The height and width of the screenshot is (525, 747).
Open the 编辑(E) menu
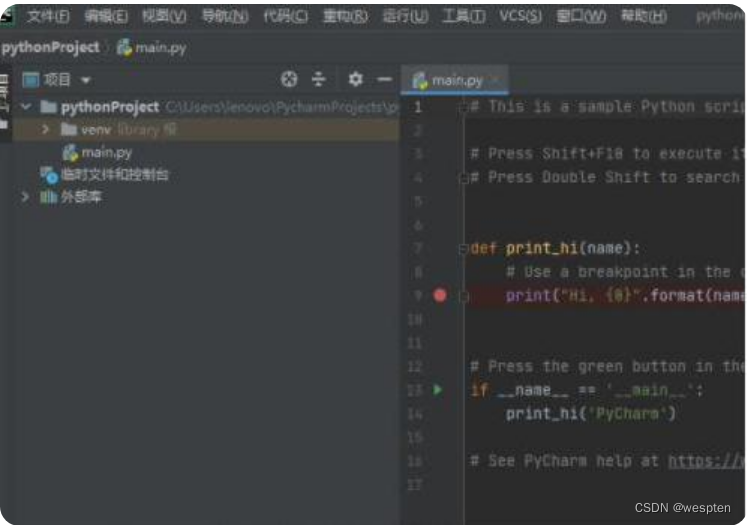pyautogui.click(x=106, y=17)
